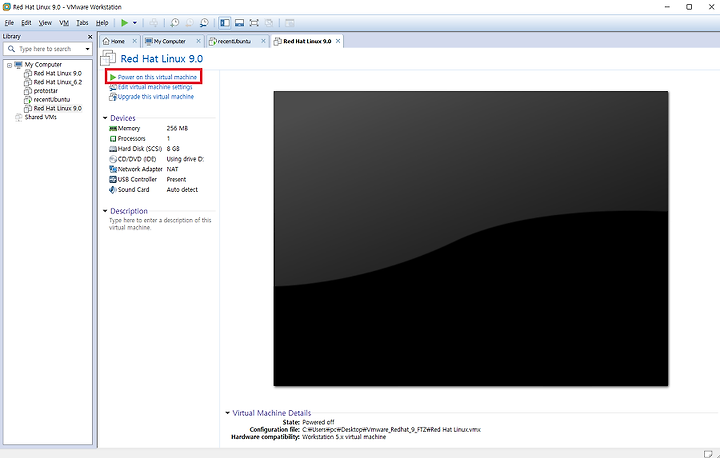720x458 pixels.
Task: Select protostar VM in library tree
Action: click(x=46, y=90)
